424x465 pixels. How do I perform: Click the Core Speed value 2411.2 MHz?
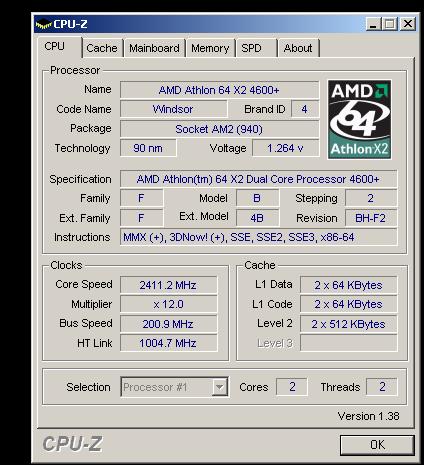[x=168, y=285]
